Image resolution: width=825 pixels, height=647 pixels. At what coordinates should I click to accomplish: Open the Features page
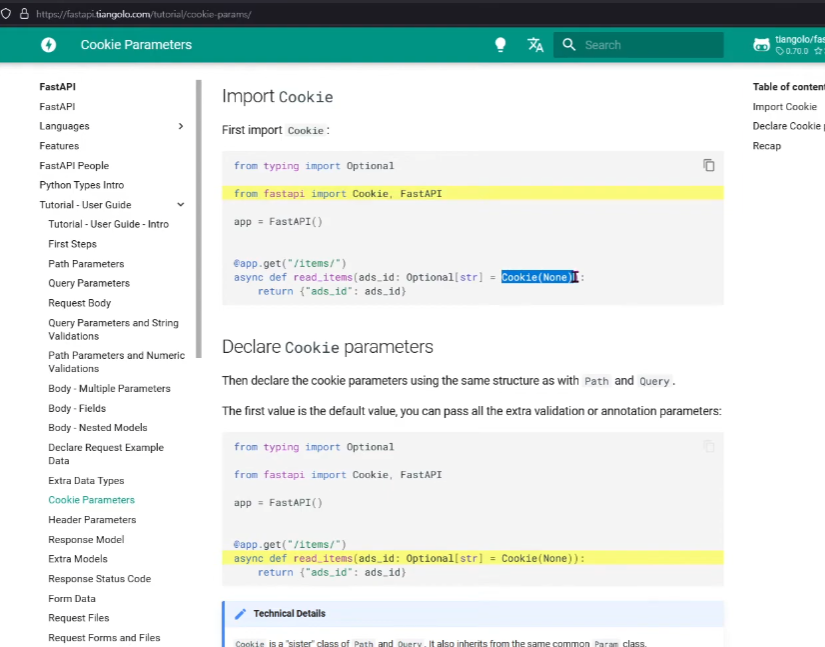click(x=59, y=146)
